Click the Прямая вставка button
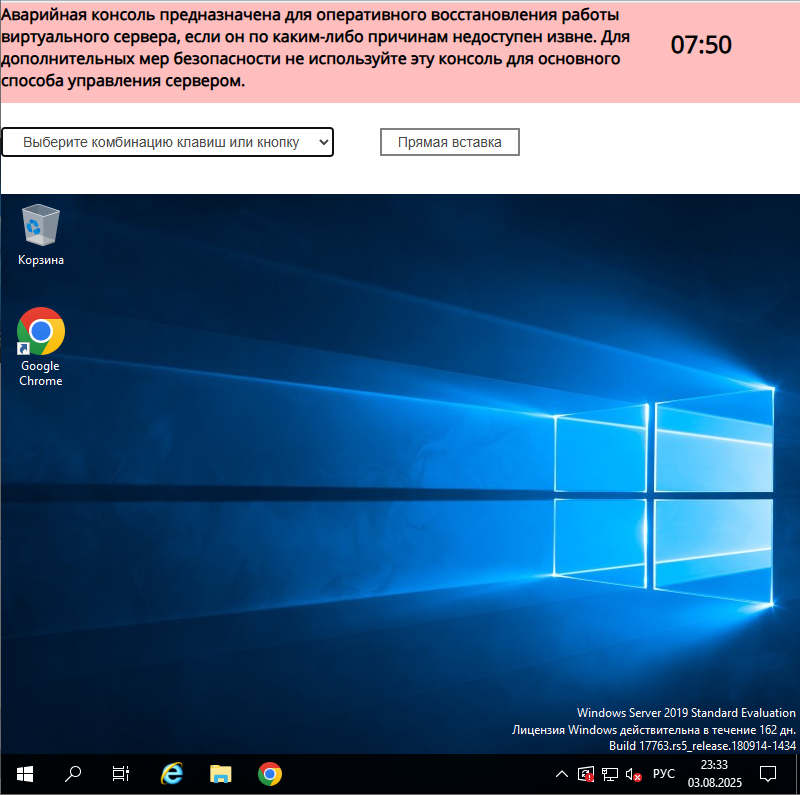 click(x=449, y=142)
